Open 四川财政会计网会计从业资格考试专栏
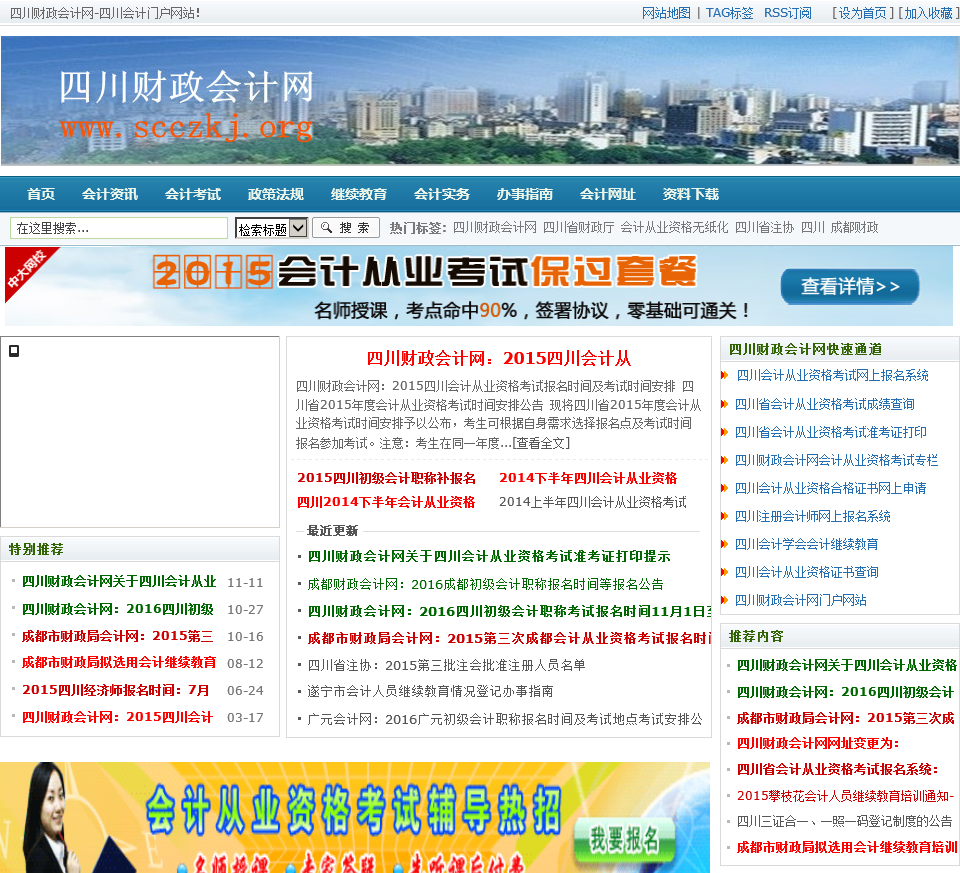Viewport: 960px width, 873px height. (836, 460)
